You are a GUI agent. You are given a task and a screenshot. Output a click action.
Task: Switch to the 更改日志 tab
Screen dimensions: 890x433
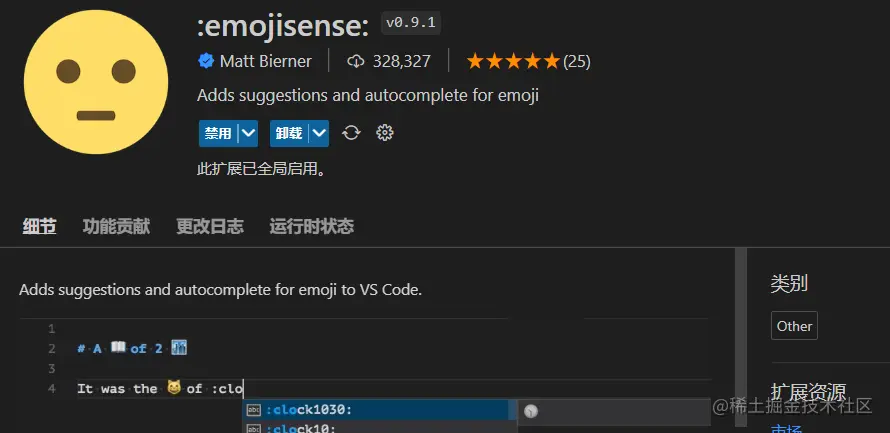point(210,226)
